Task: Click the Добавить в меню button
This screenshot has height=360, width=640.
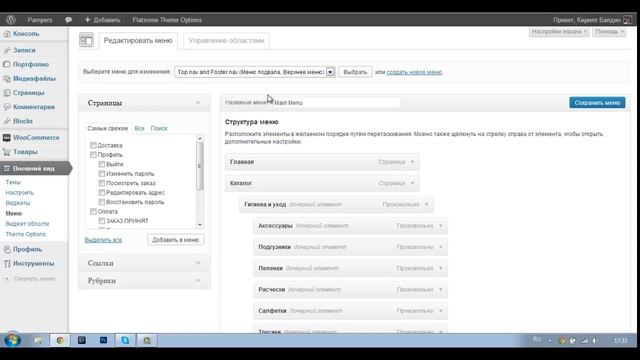Action: pyautogui.click(x=176, y=240)
